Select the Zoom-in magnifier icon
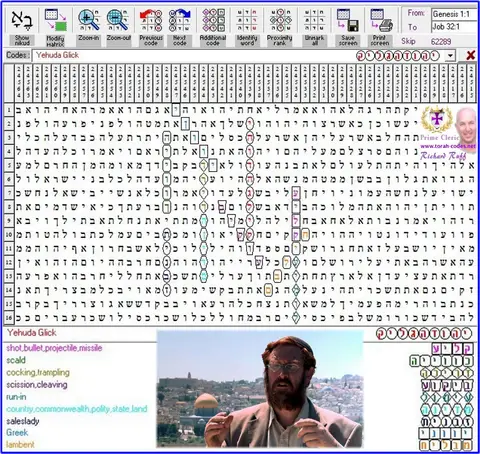Viewport: 480px width, 454px height. coord(89,20)
